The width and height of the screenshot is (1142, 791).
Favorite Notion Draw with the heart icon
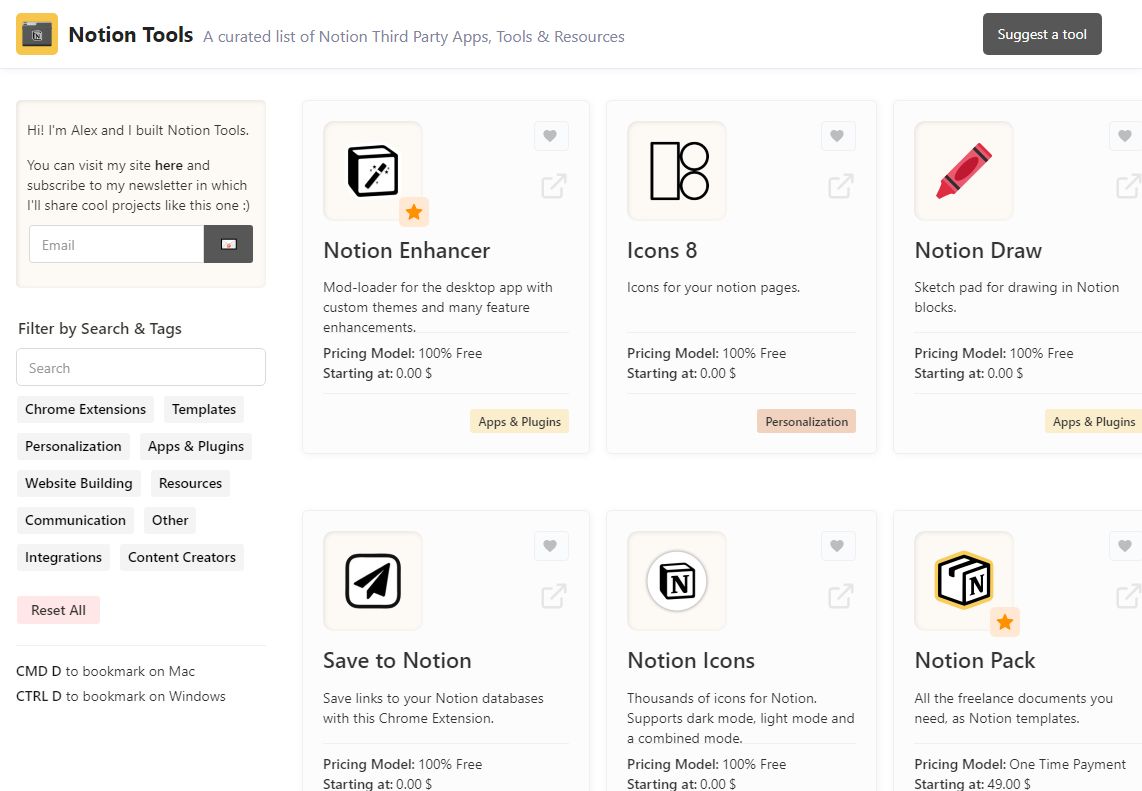1125,135
